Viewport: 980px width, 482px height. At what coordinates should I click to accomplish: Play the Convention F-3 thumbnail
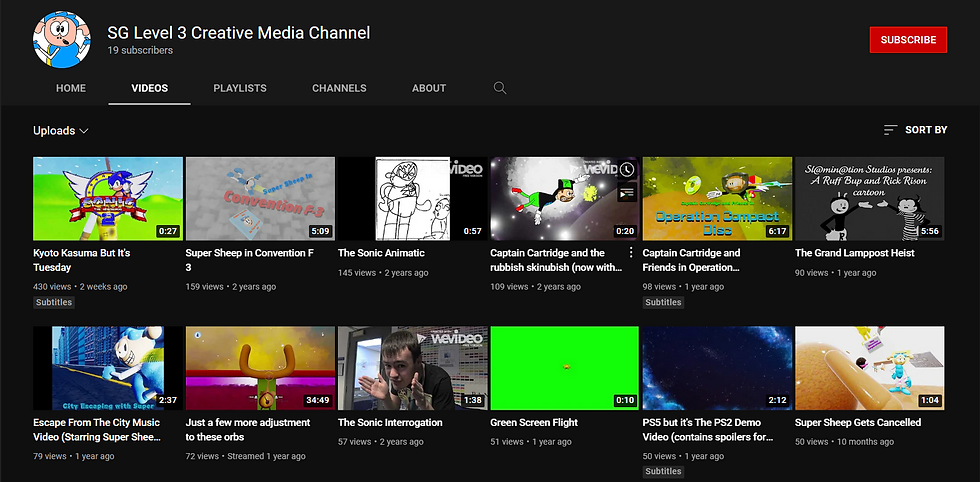tap(260, 199)
